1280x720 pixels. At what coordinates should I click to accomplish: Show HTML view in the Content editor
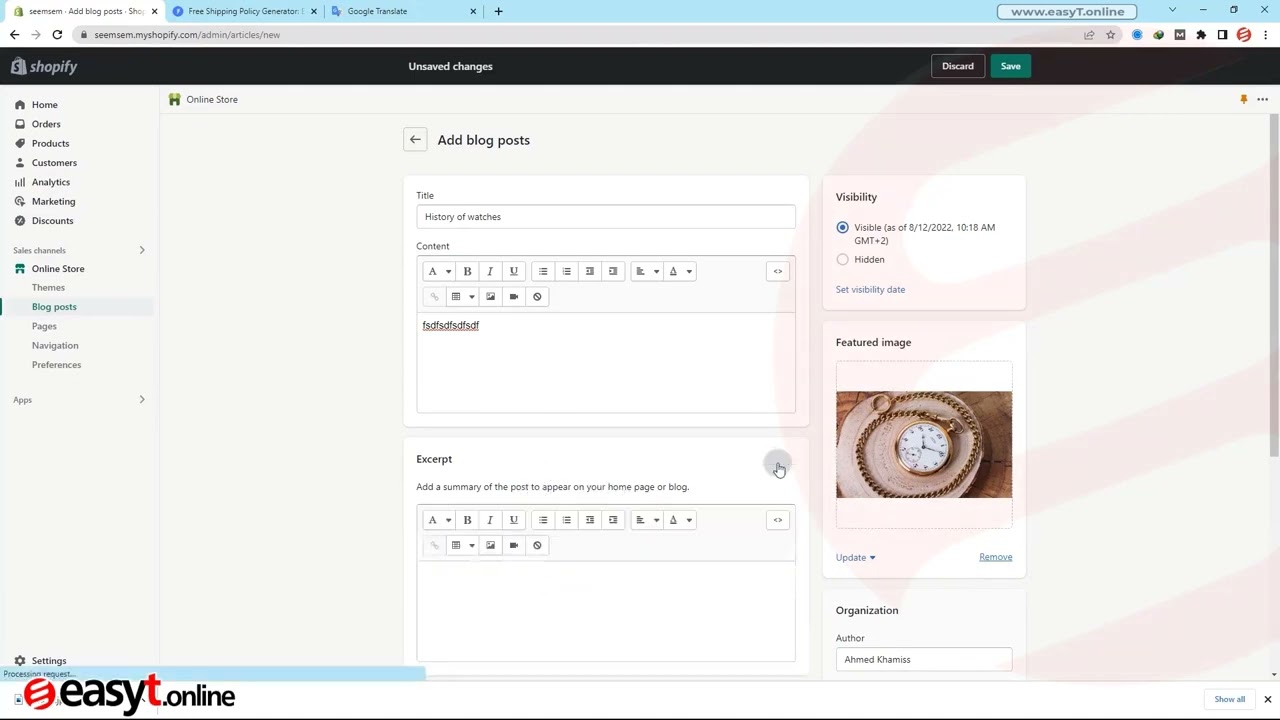click(x=778, y=271)
